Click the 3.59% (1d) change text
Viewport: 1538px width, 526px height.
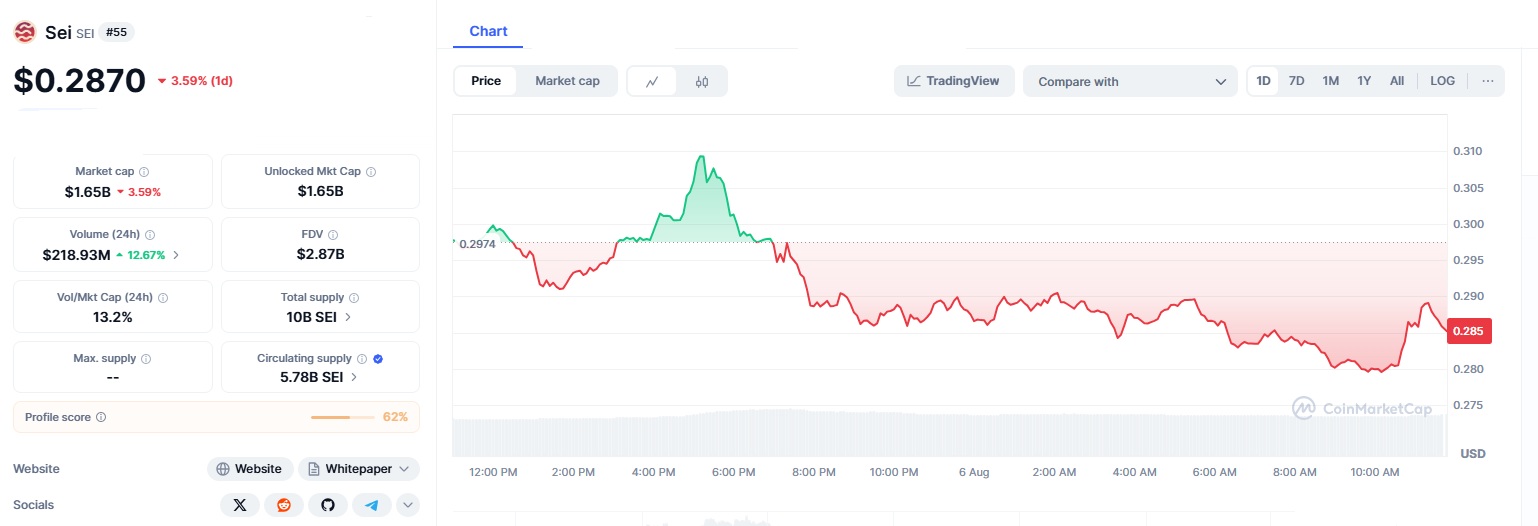[x=201, y=81]
